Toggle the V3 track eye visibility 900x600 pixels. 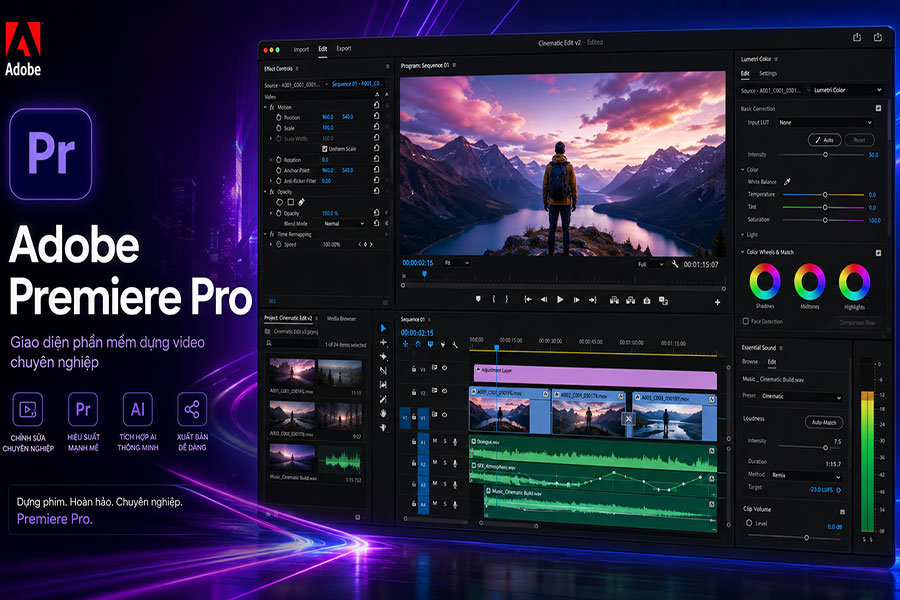coord(444,368)
